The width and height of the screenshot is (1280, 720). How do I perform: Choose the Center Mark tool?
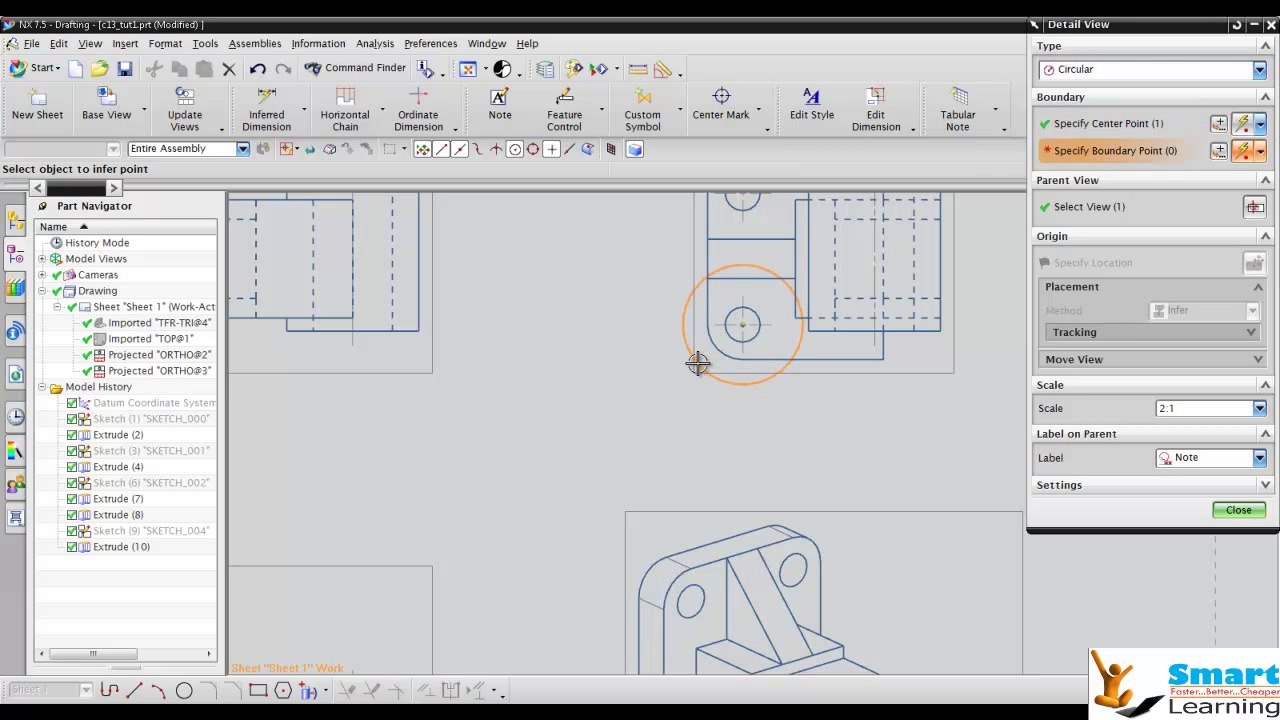[721, 105]
